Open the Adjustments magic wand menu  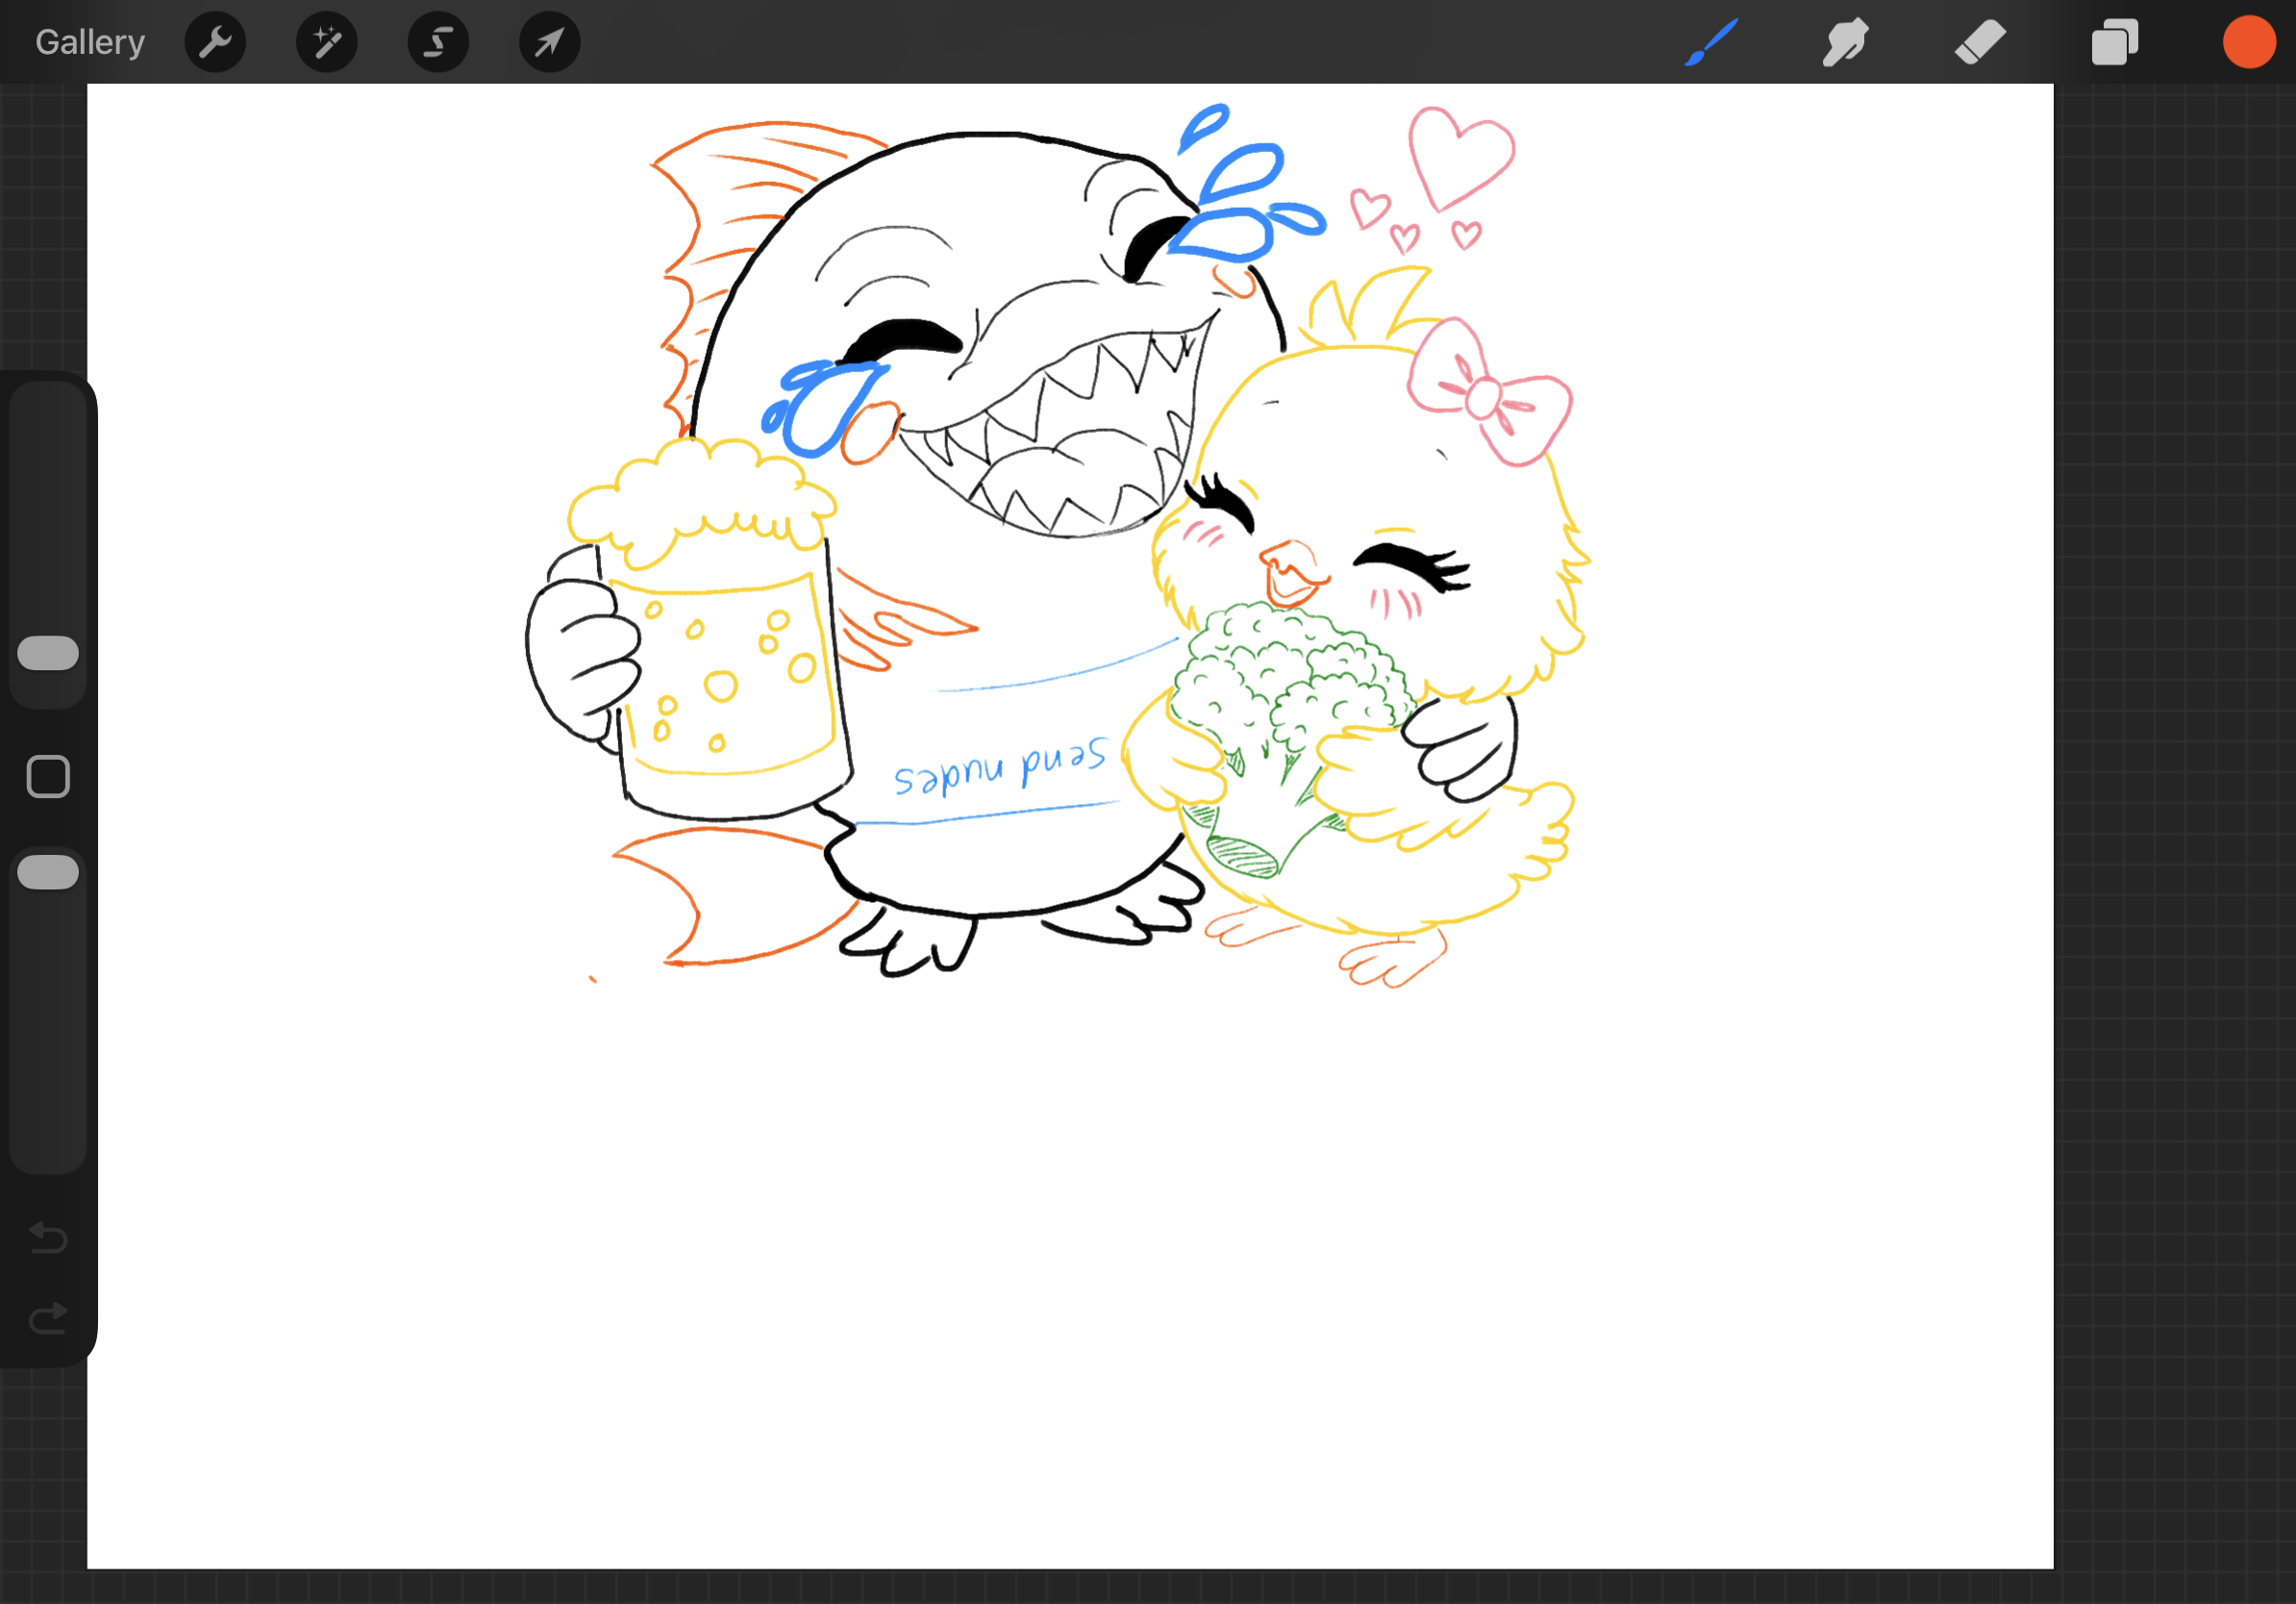pyautogui.click(x=327, y=42)
